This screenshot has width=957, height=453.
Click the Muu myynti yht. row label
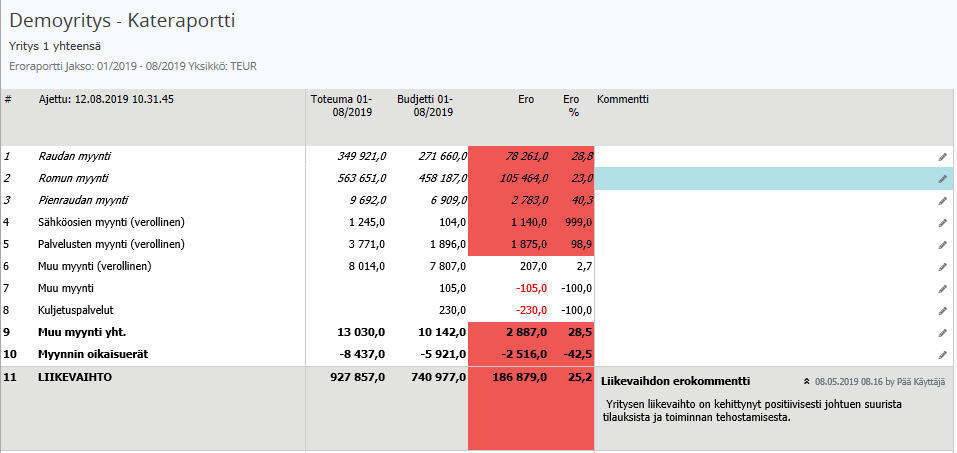point(83,333)
